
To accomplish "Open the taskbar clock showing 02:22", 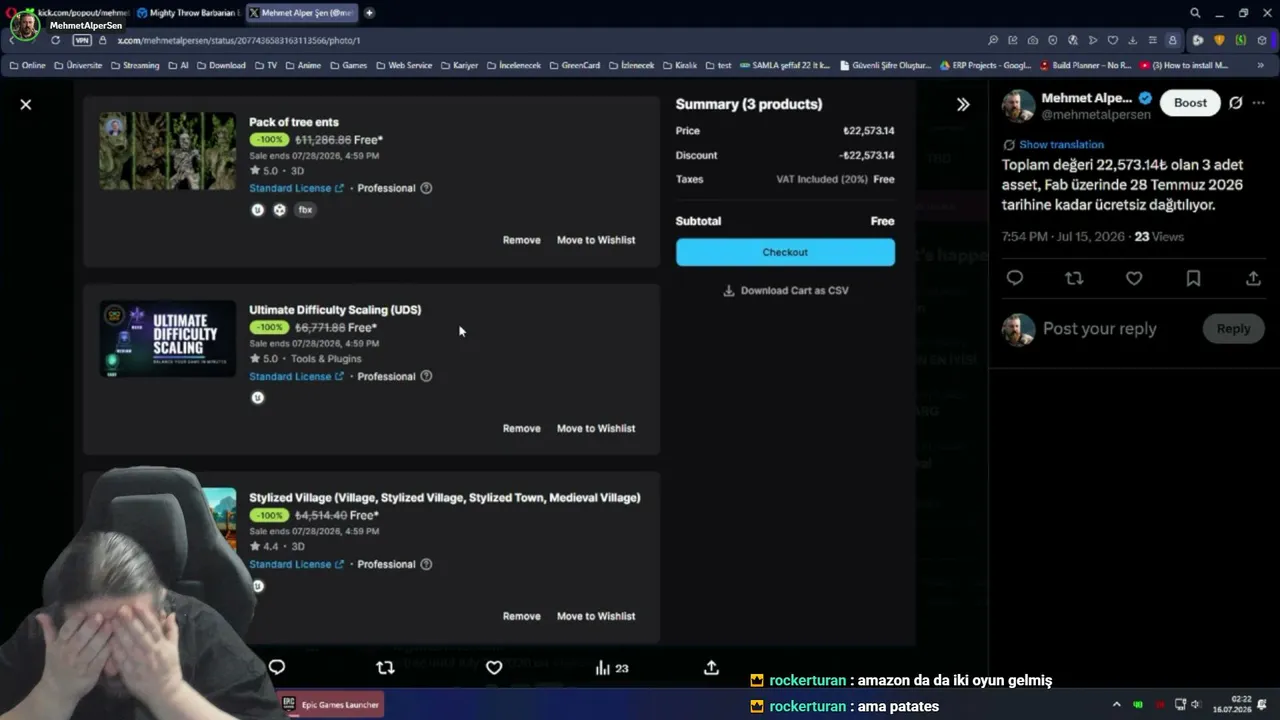I will [1232, 704].
